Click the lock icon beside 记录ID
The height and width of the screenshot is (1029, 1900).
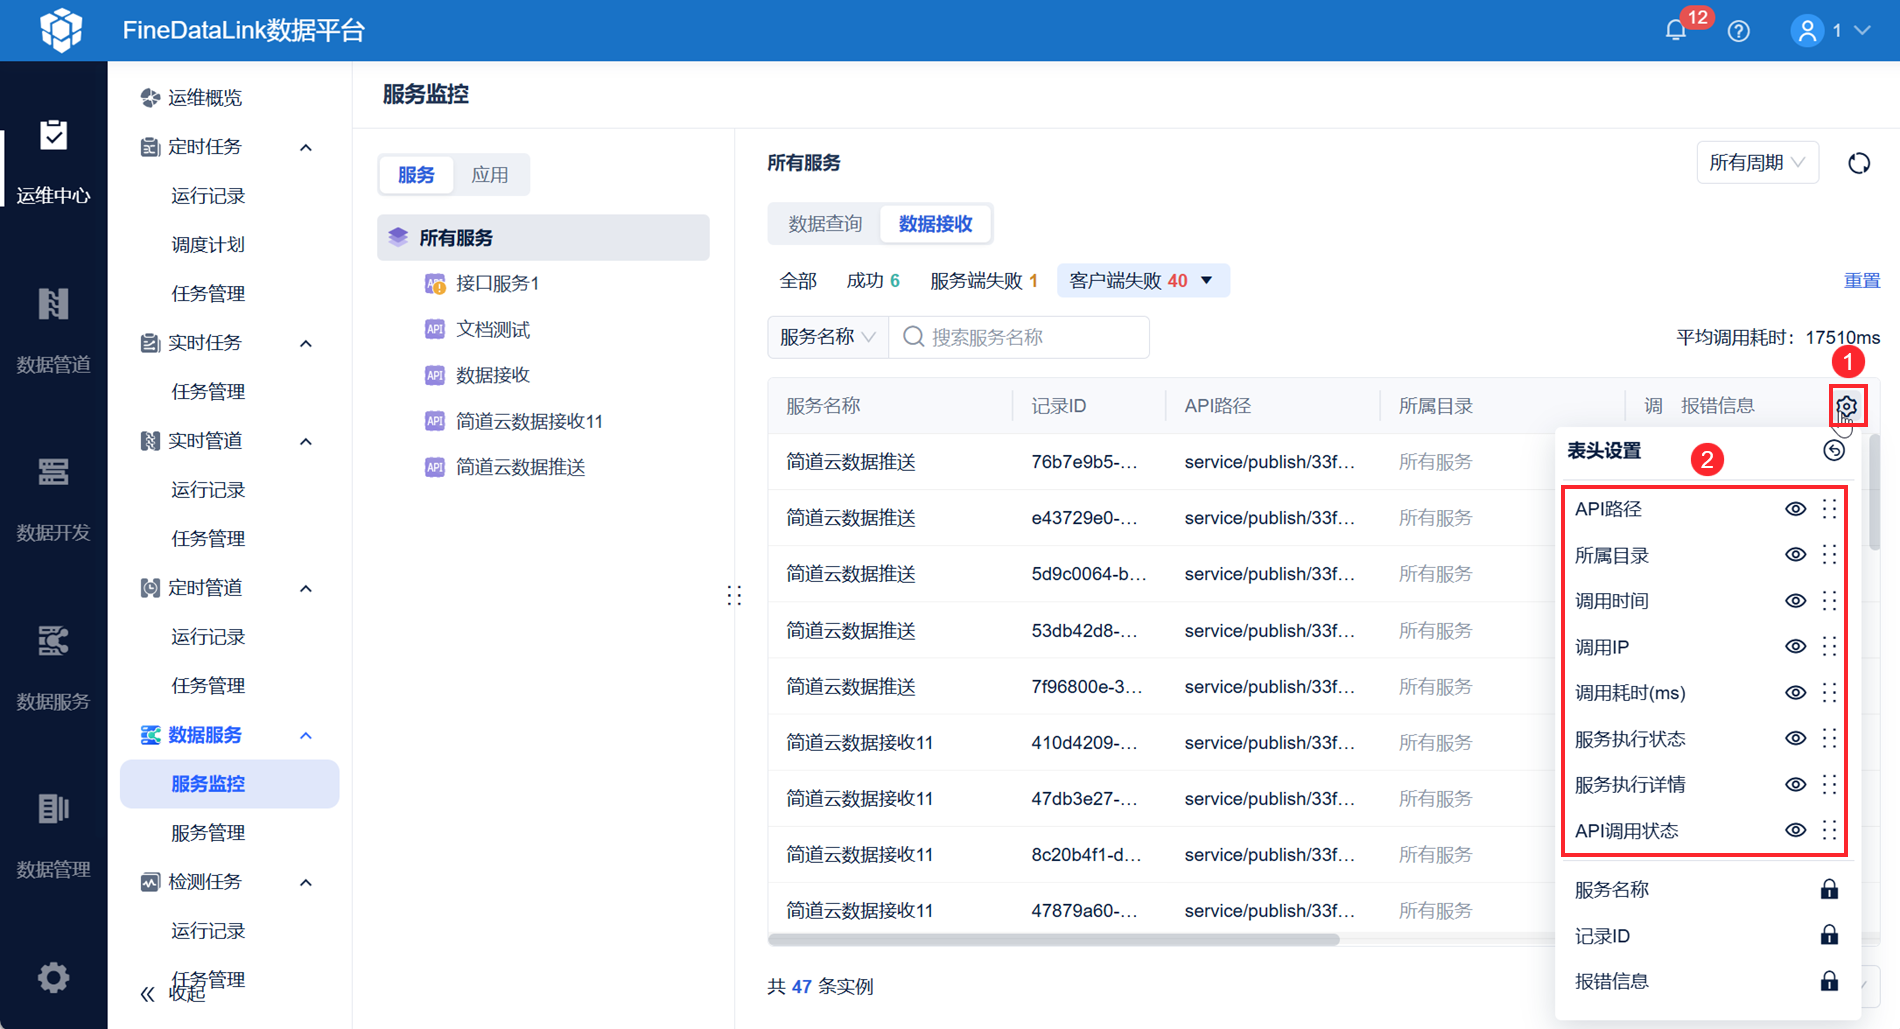point(1829,935)
